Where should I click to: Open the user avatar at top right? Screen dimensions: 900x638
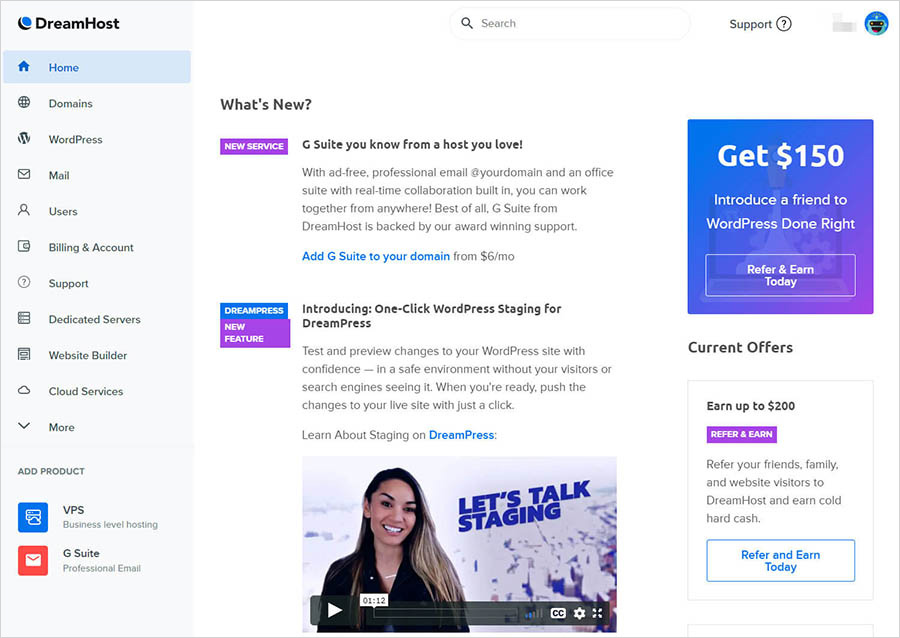tap(876, 24)
